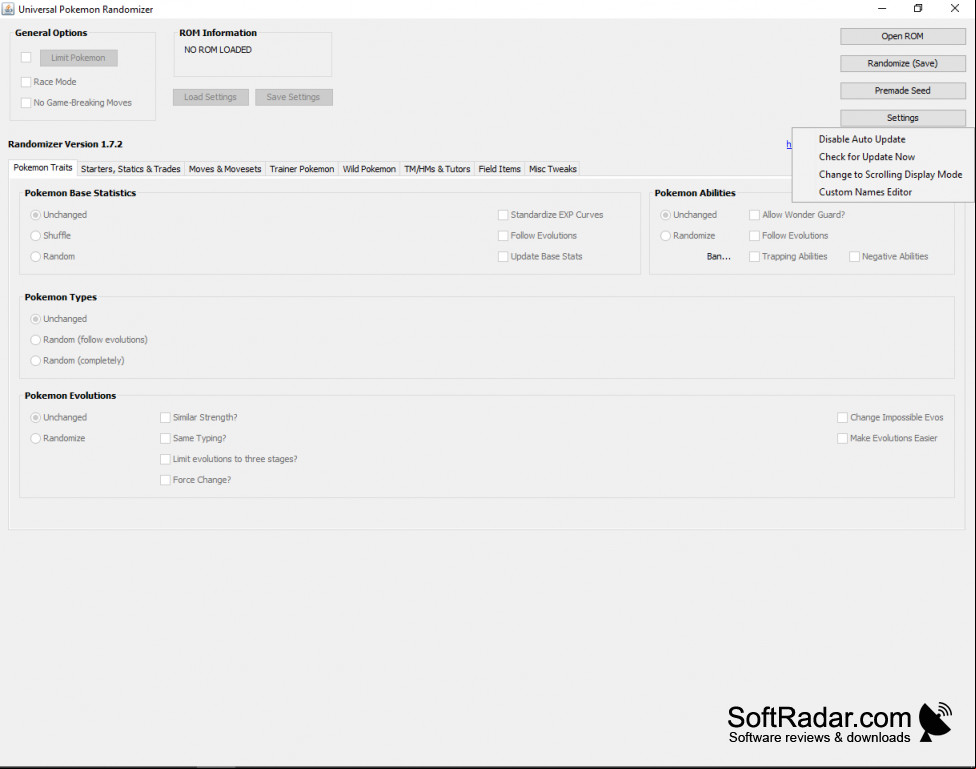Viewport: 976px width, 769px height.
Task: Tick the checkbox beside Limit Pokemon
Action: [x=26, y=57]
